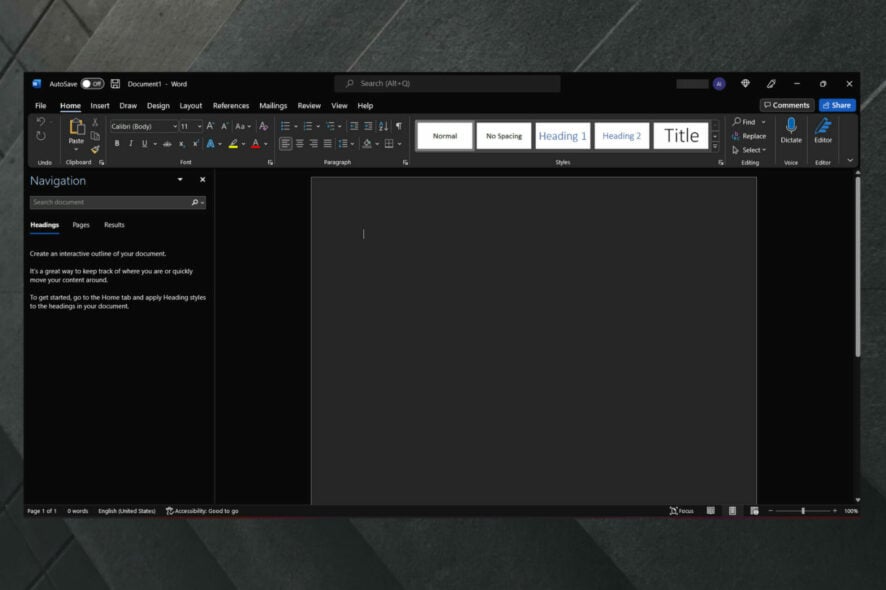Click the red font color button
Viewport: 886px width, 590px height.
click(256, 144)
